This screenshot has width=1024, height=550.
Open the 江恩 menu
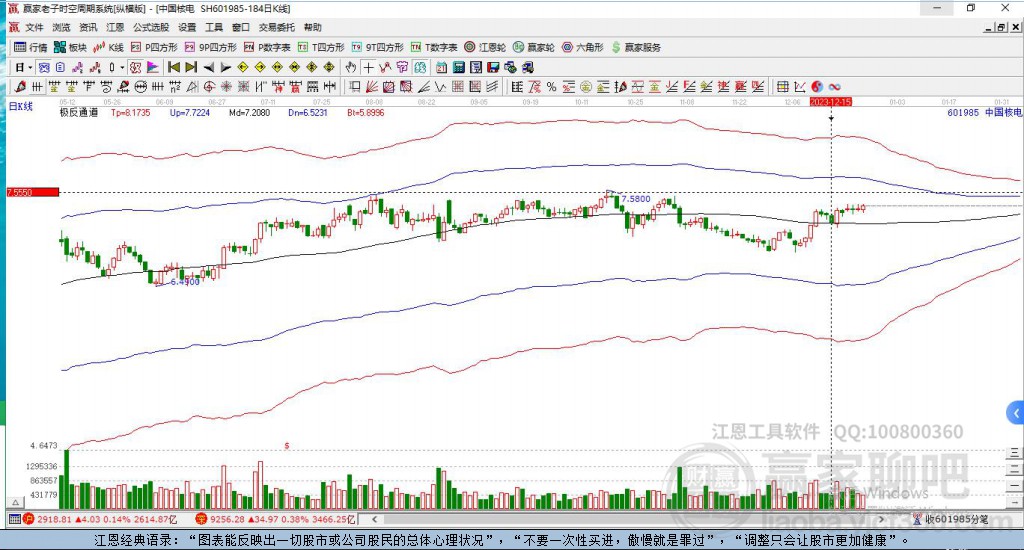pyautogui.click(x=115, y=27)
